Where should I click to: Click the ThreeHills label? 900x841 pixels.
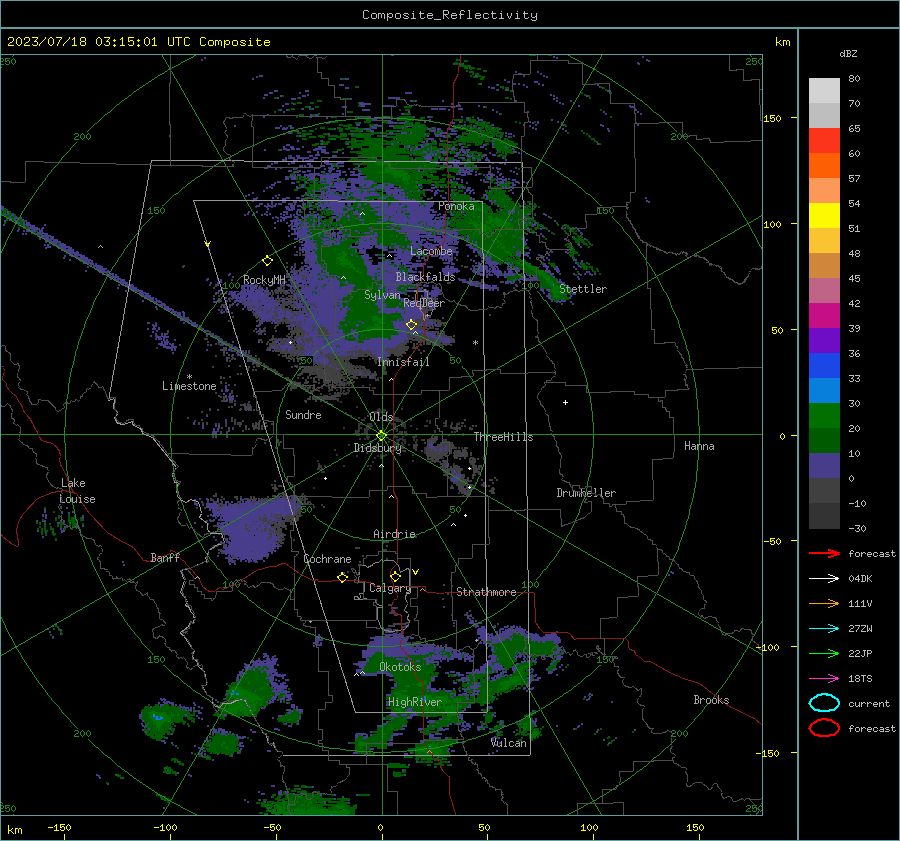point(503,437)
